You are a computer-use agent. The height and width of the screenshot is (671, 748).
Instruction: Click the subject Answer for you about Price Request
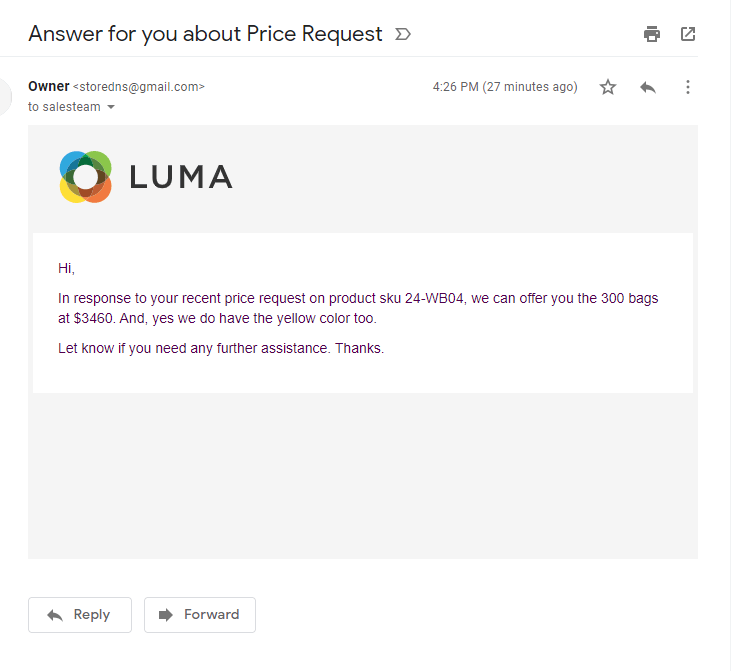[x=205, y=34]
